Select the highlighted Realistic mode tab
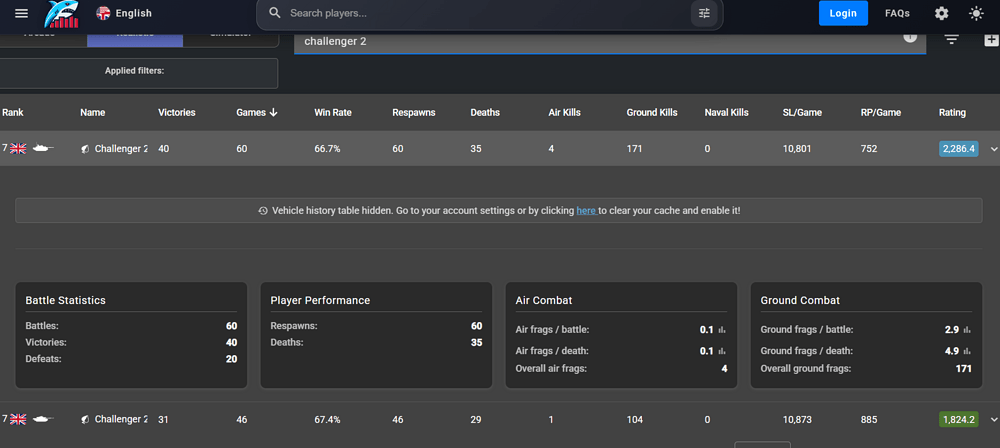 135,38
